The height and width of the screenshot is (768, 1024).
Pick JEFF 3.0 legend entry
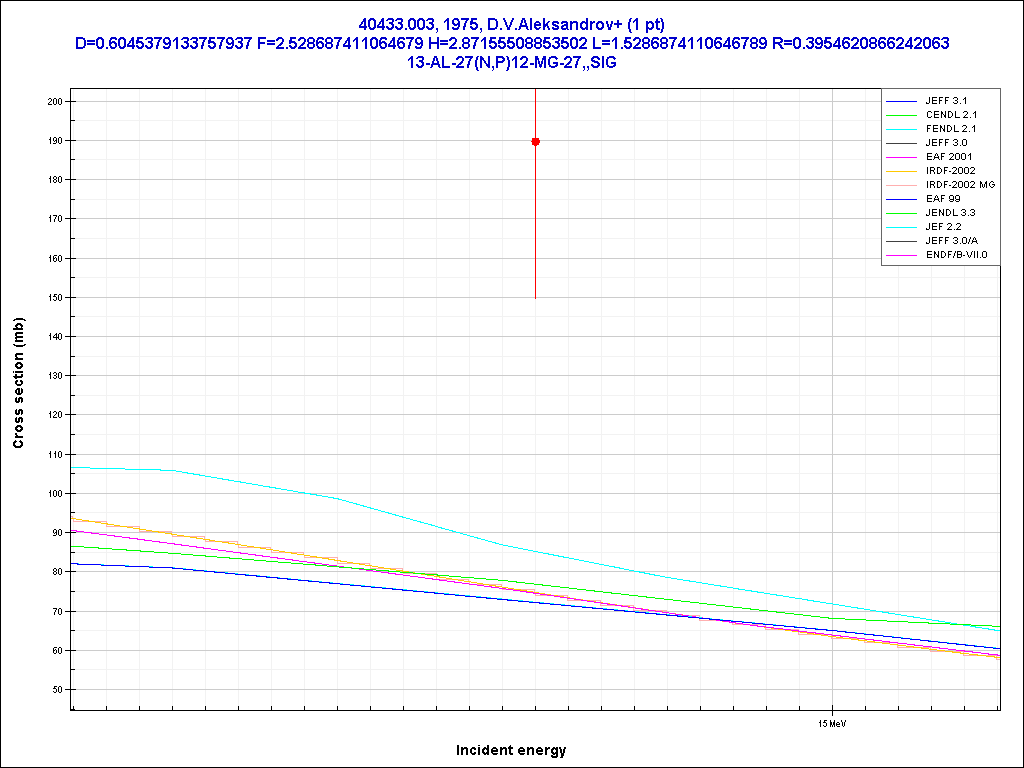tap(945, 143)
